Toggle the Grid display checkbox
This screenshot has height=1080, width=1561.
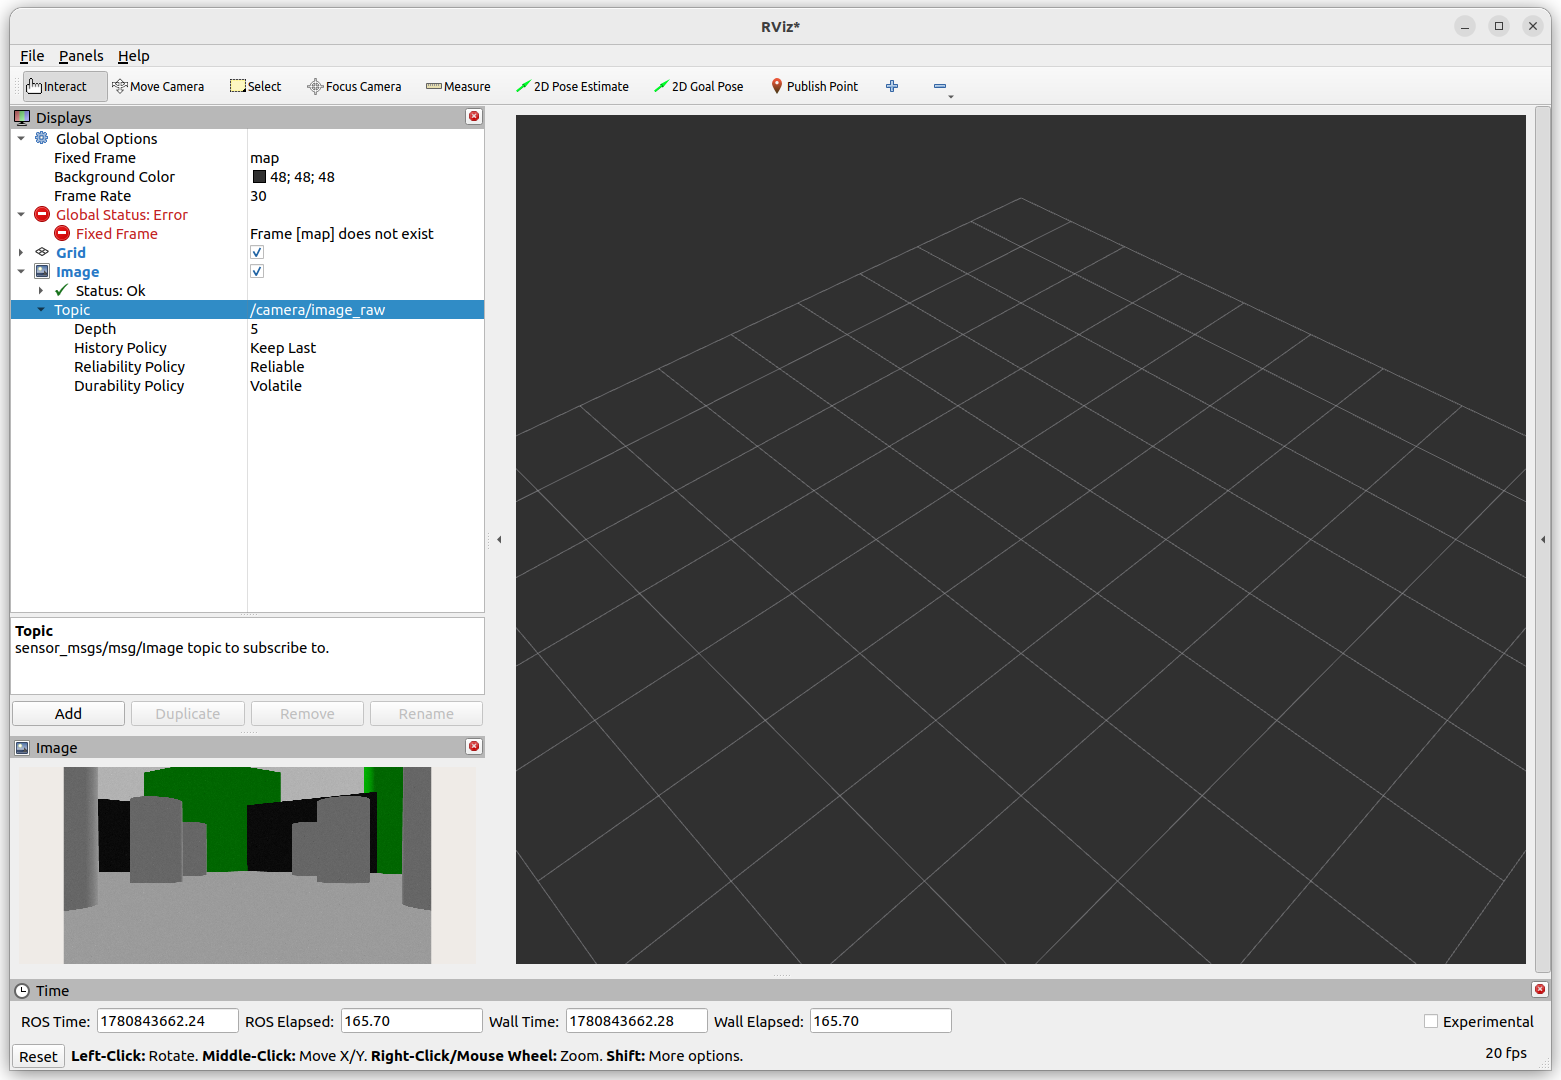(257, 252)
